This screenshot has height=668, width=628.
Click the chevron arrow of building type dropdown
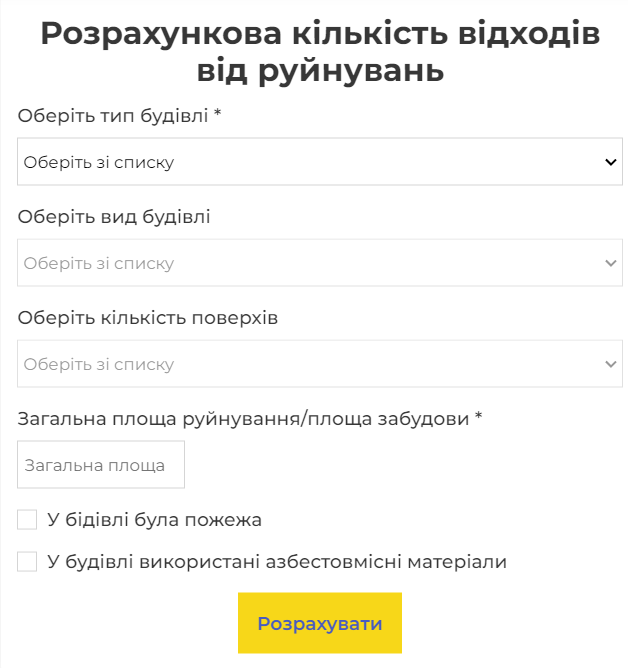click(612, 162)
